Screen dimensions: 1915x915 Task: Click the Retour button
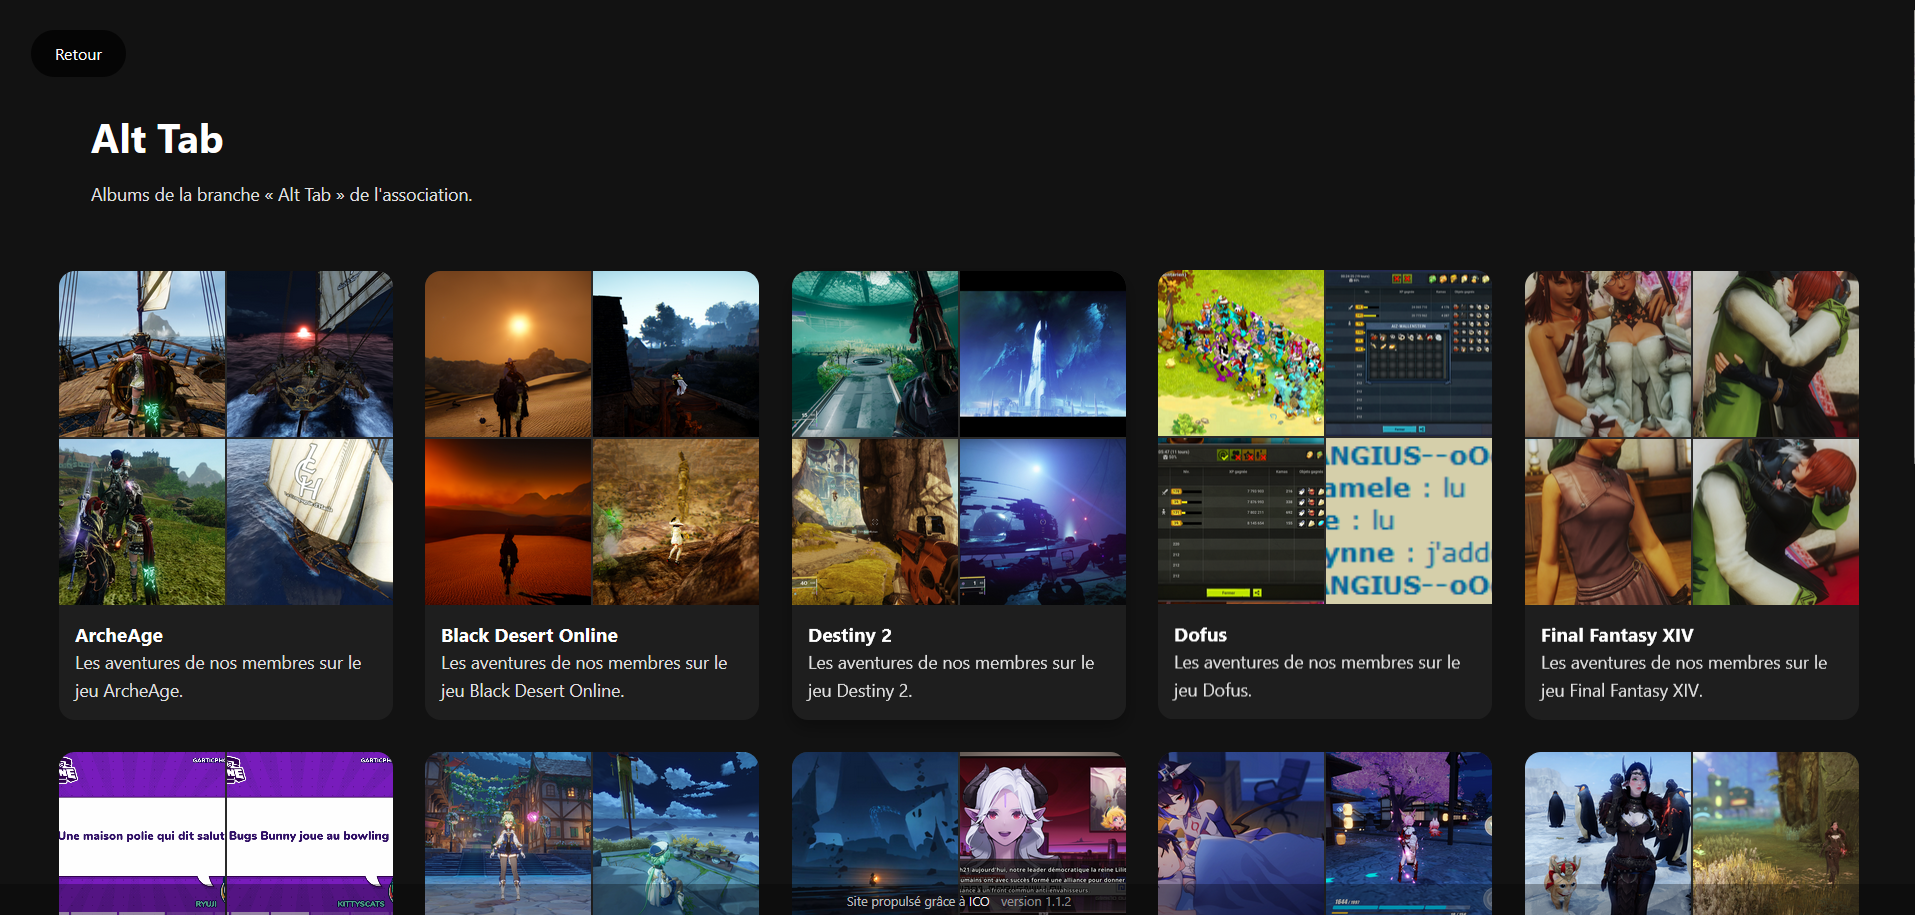click(x=78, y=54)
